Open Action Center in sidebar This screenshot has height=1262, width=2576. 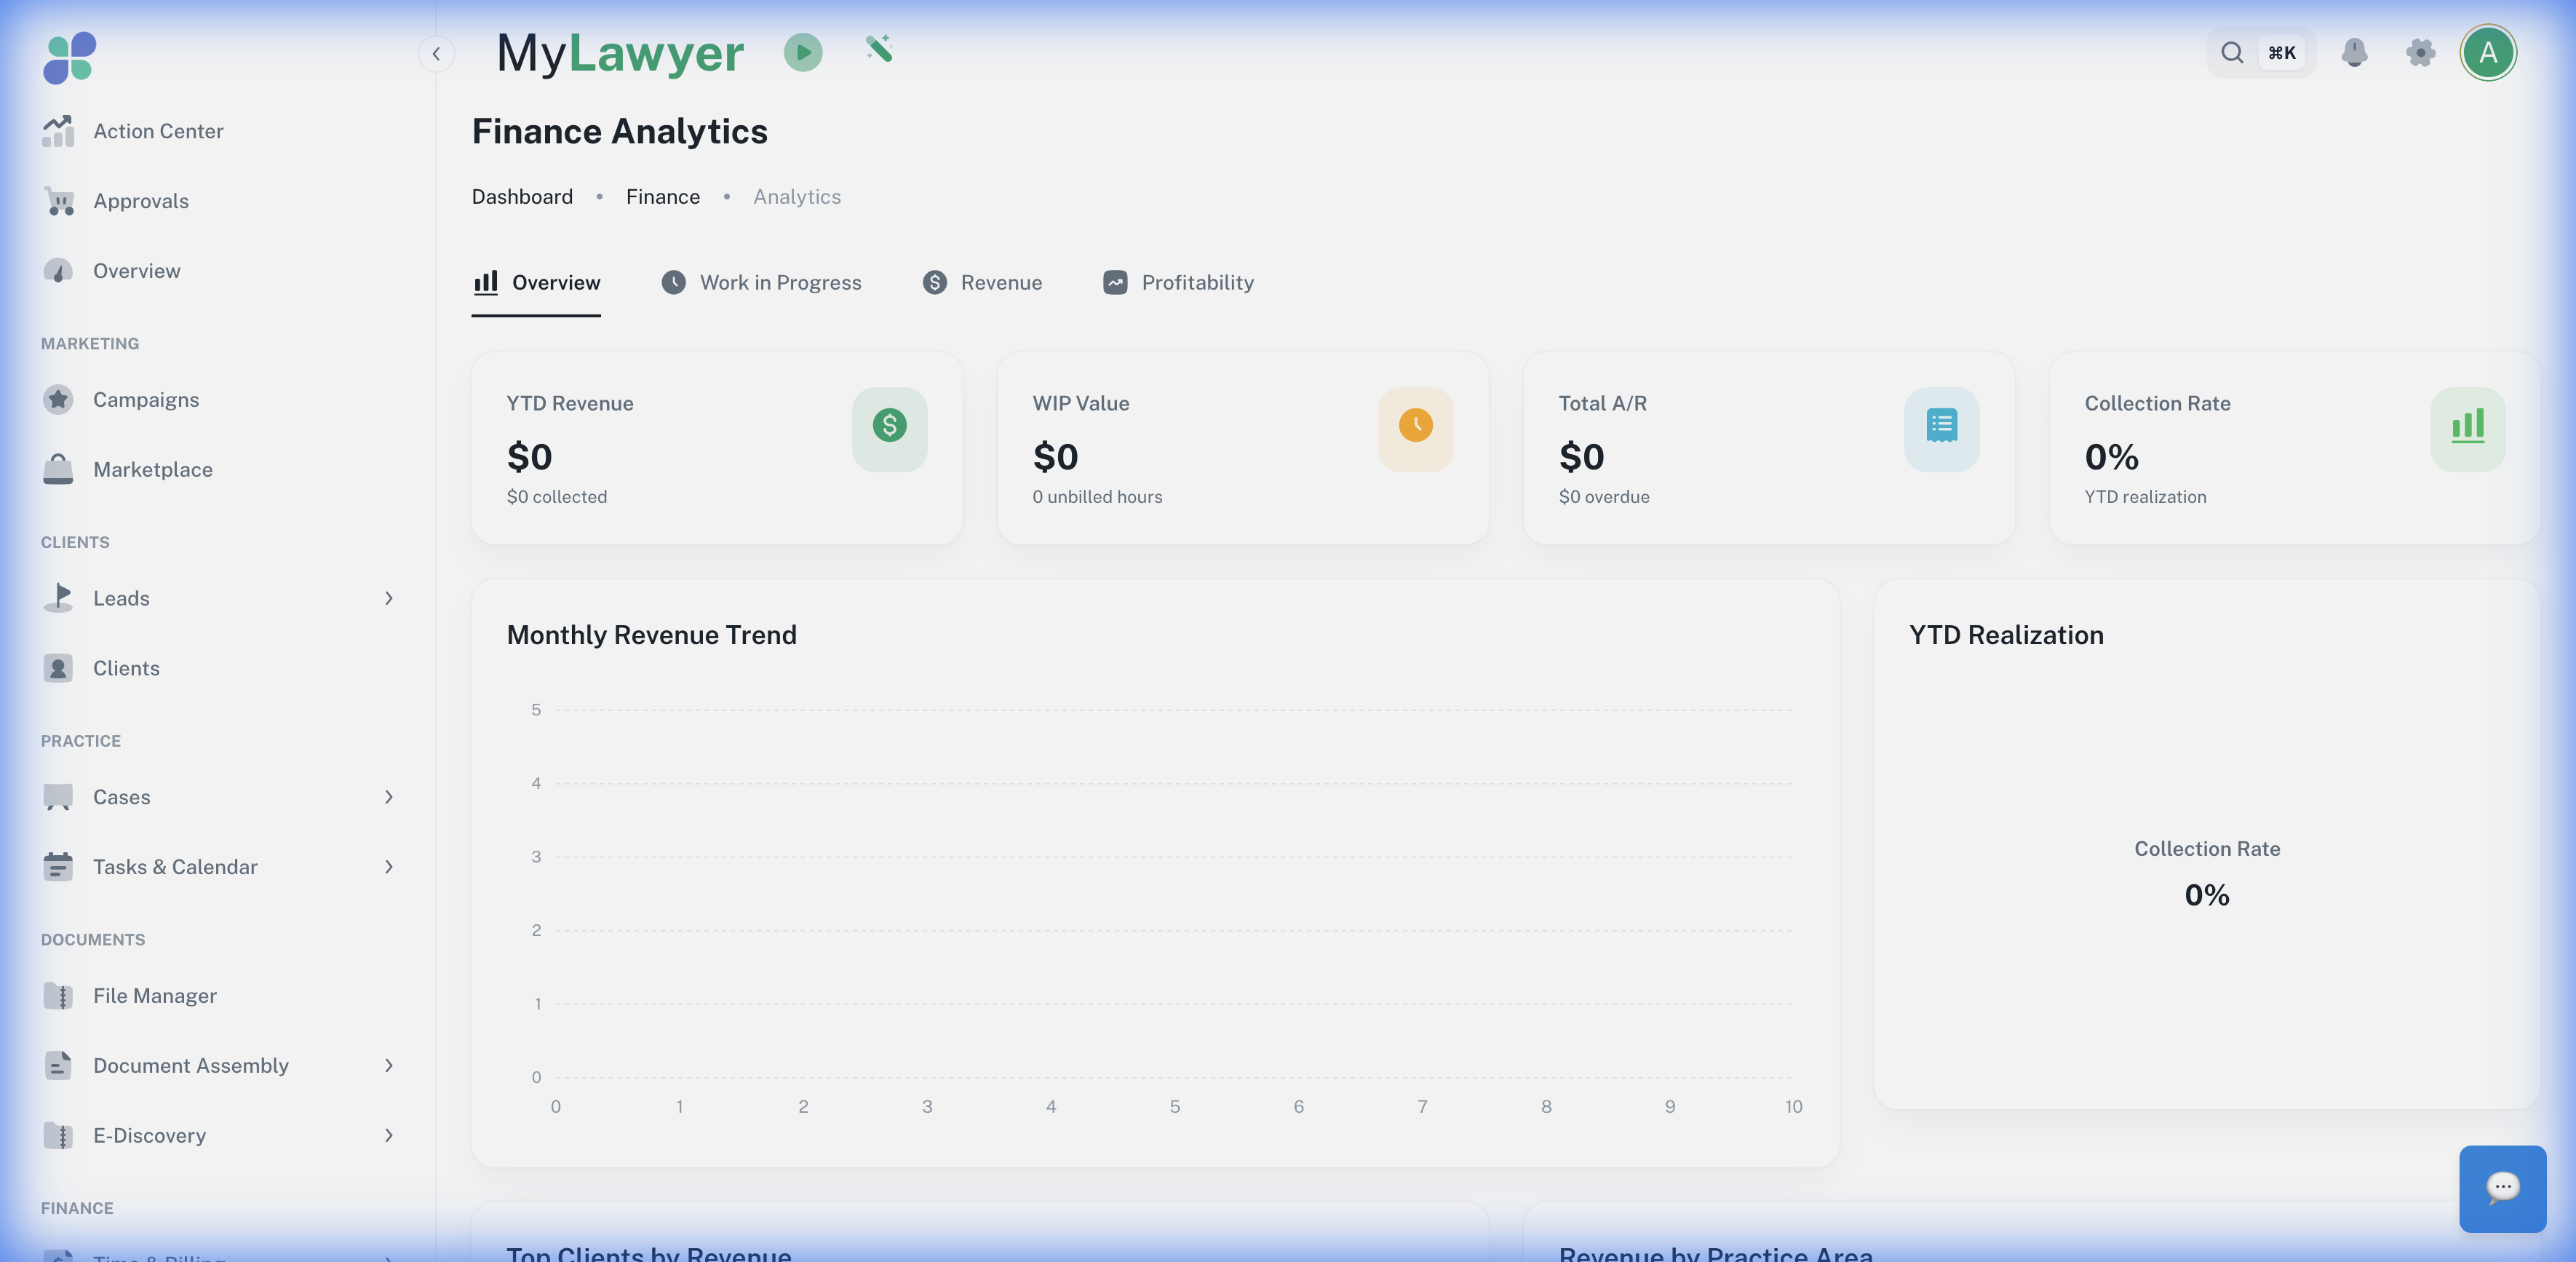pyautogui.click(x=218, y=131)
